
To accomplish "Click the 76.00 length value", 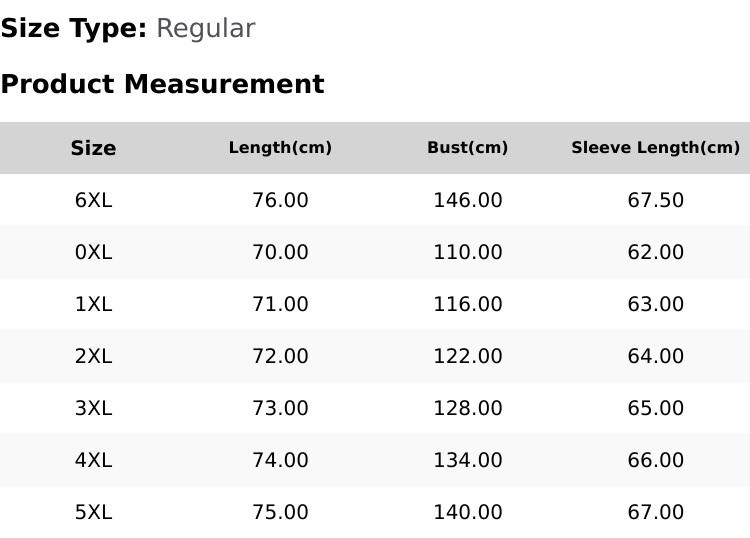I will click(280, 200).
